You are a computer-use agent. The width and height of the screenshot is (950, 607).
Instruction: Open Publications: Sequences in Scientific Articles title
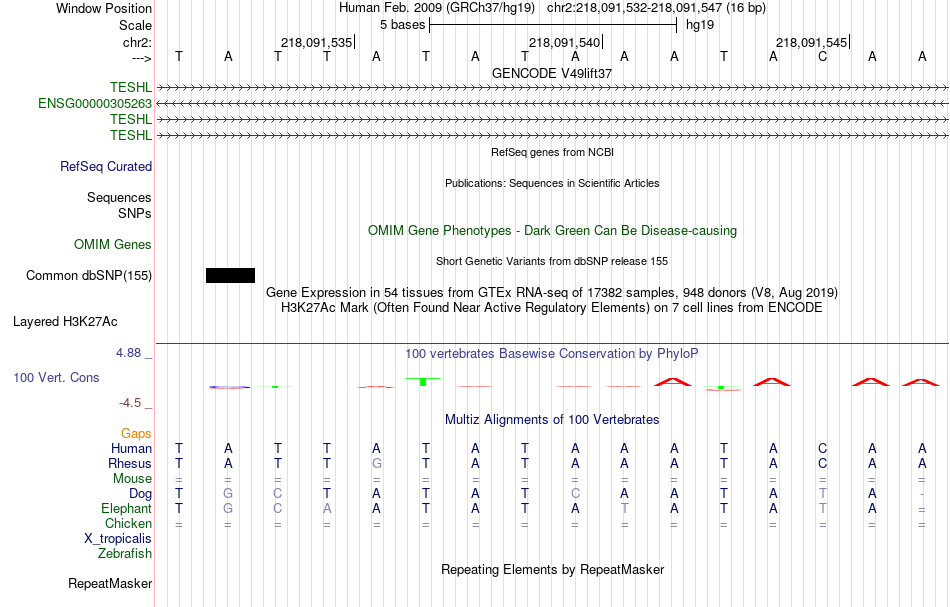click(x=552, y=183)
